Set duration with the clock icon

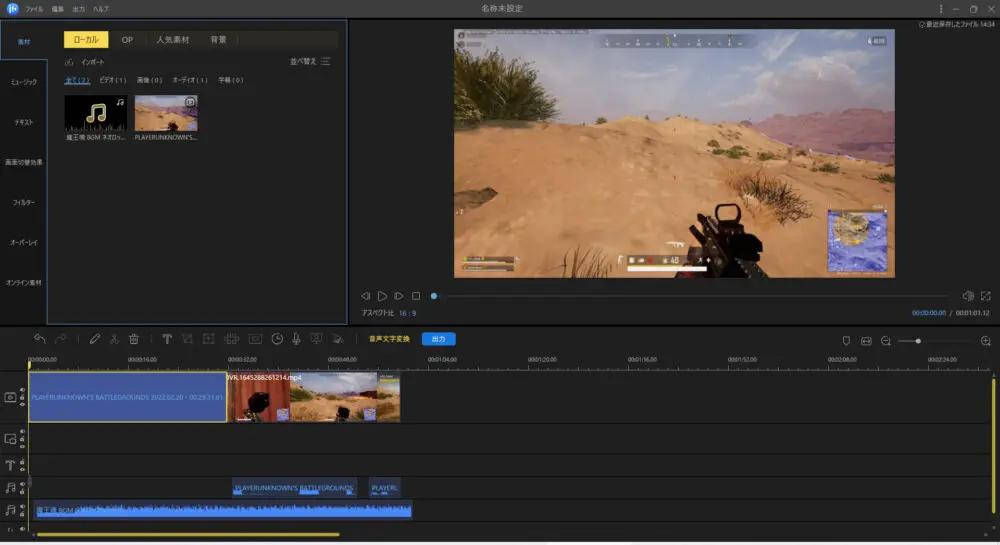(277, 339)
